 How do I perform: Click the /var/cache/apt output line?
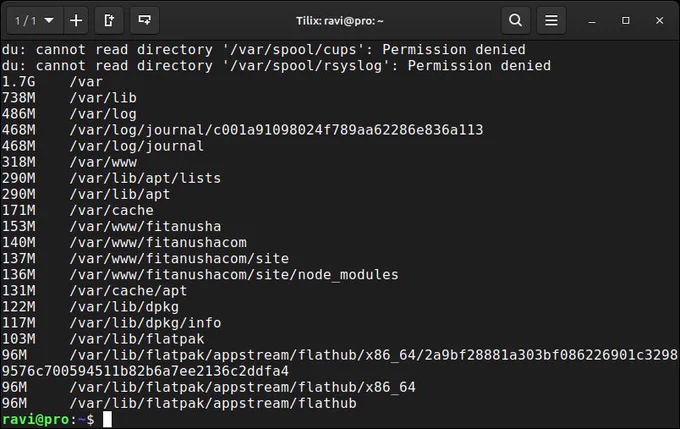[95, 291]
